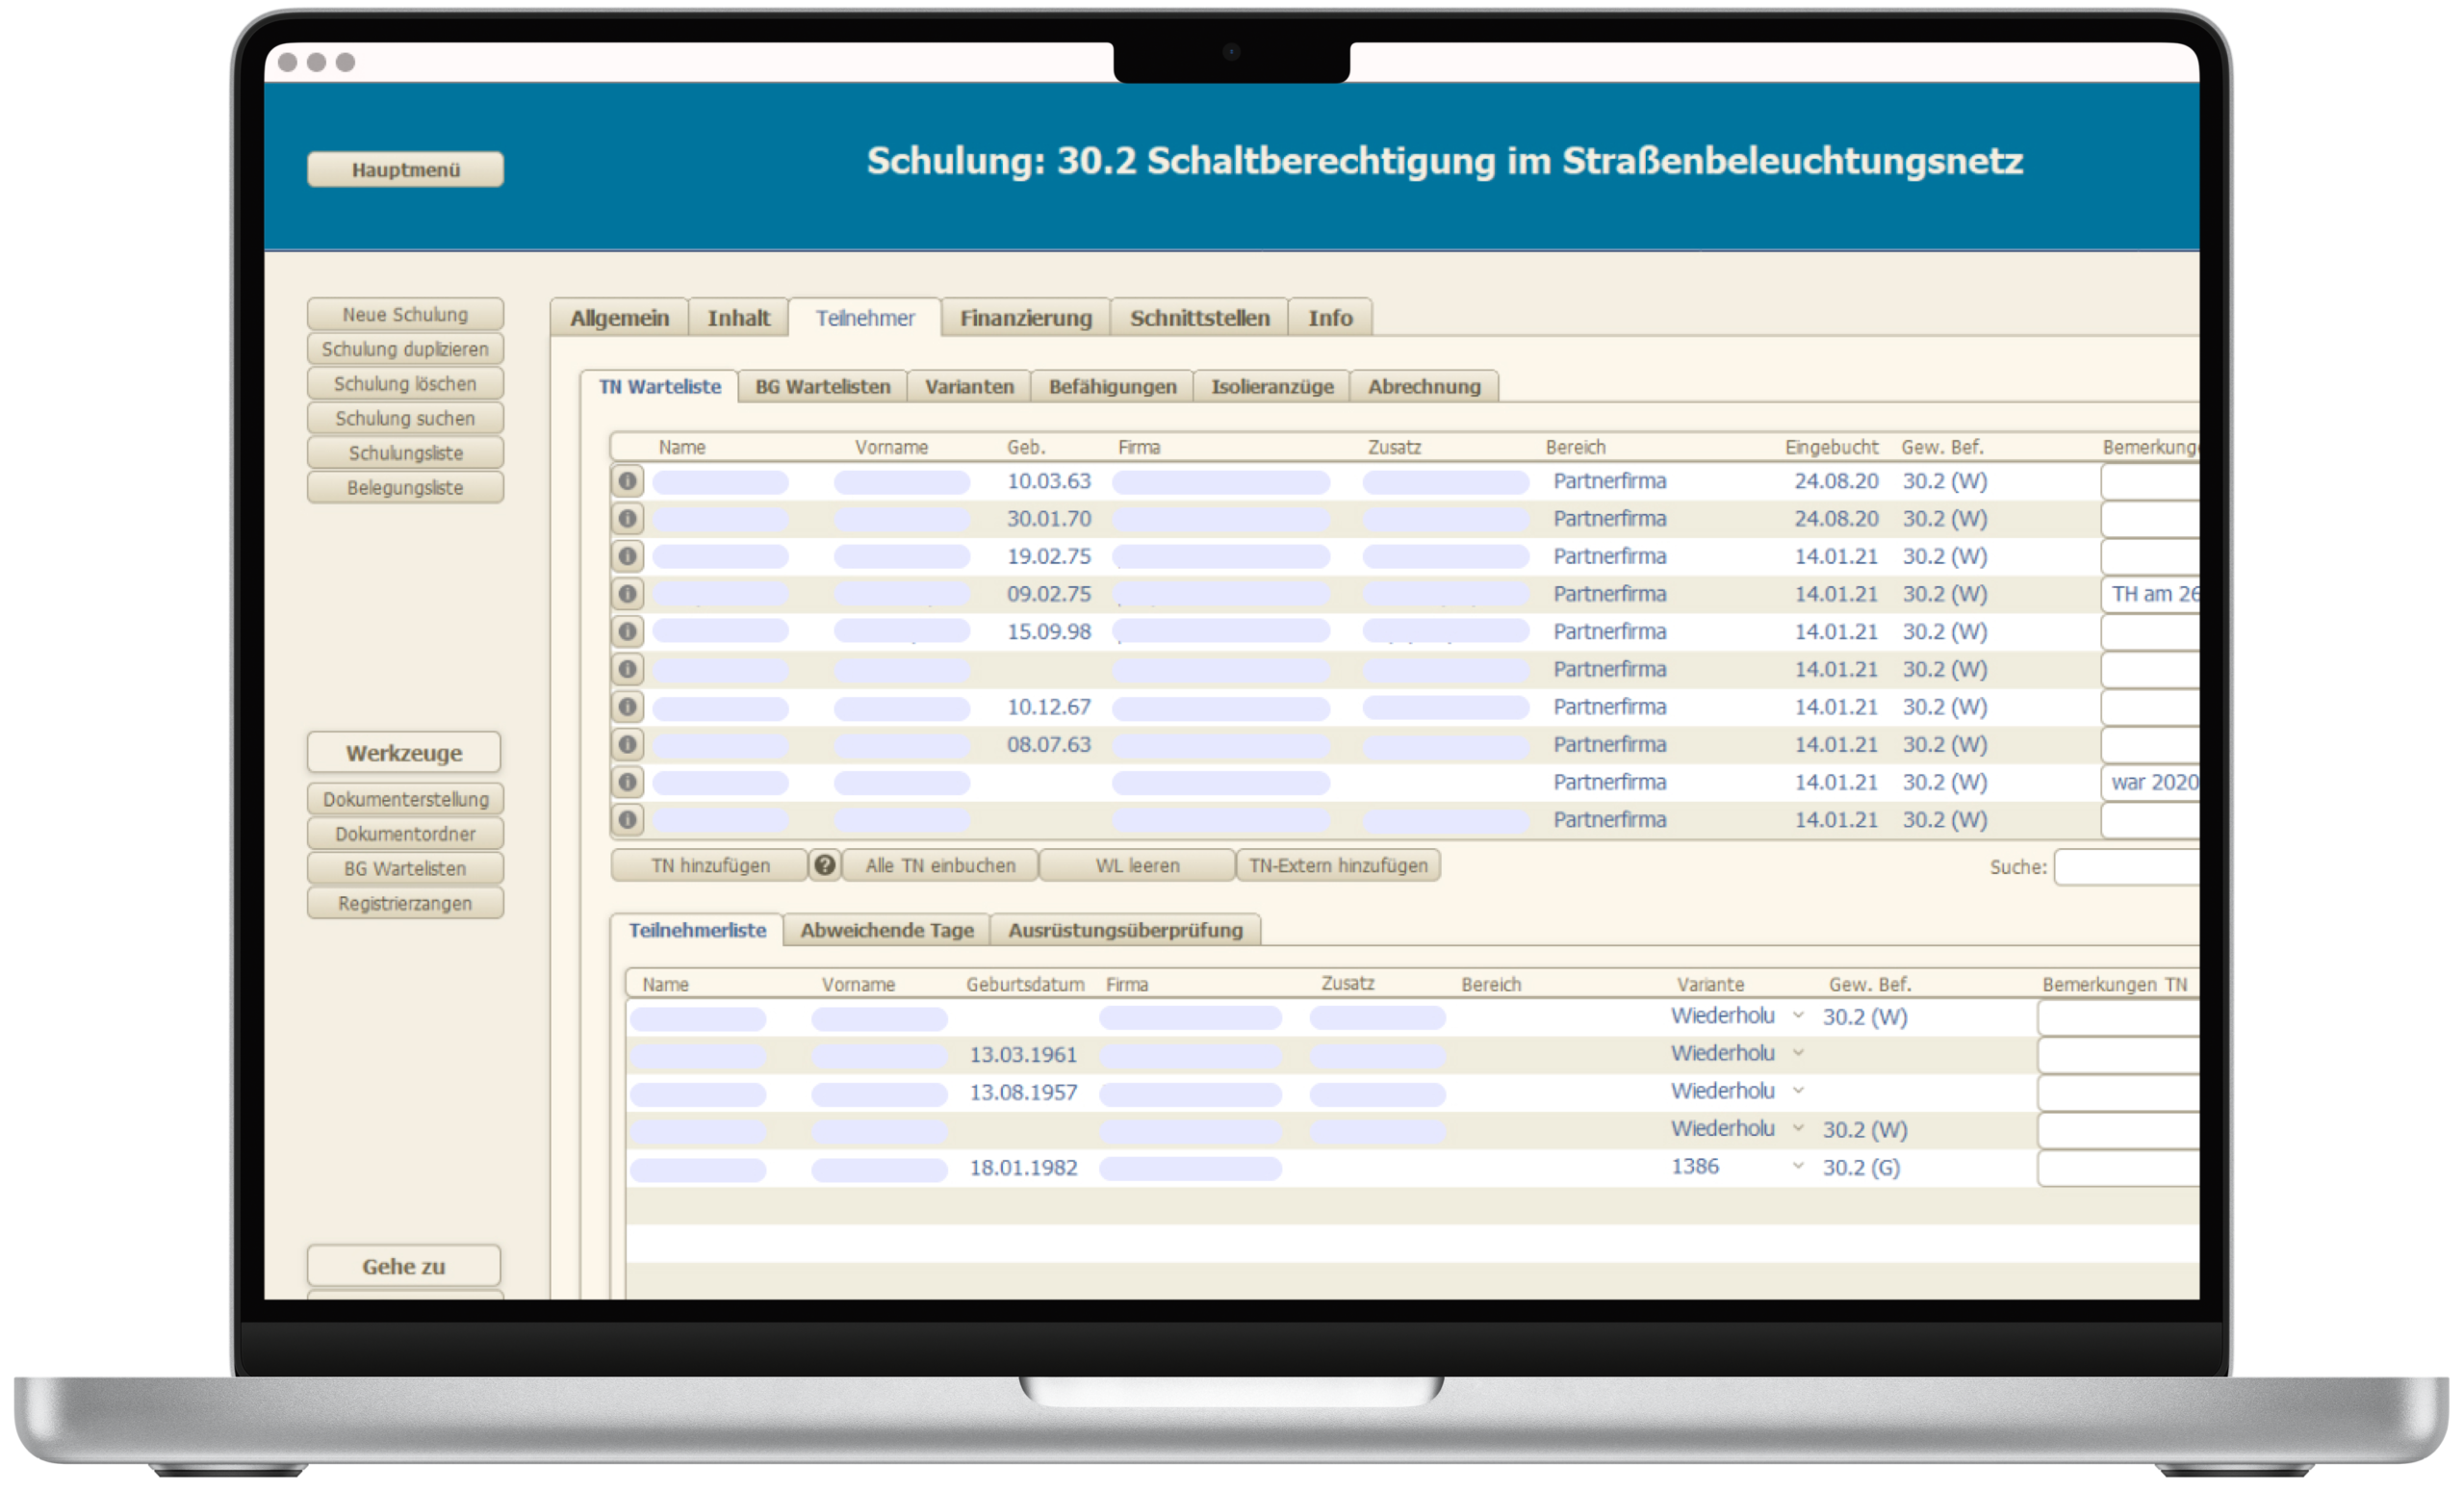The height and width of the screenshot is (1492, 2464).
Task: Open Hauptmenü from the header
Action: pyautogui.click(x=404, y=168)
